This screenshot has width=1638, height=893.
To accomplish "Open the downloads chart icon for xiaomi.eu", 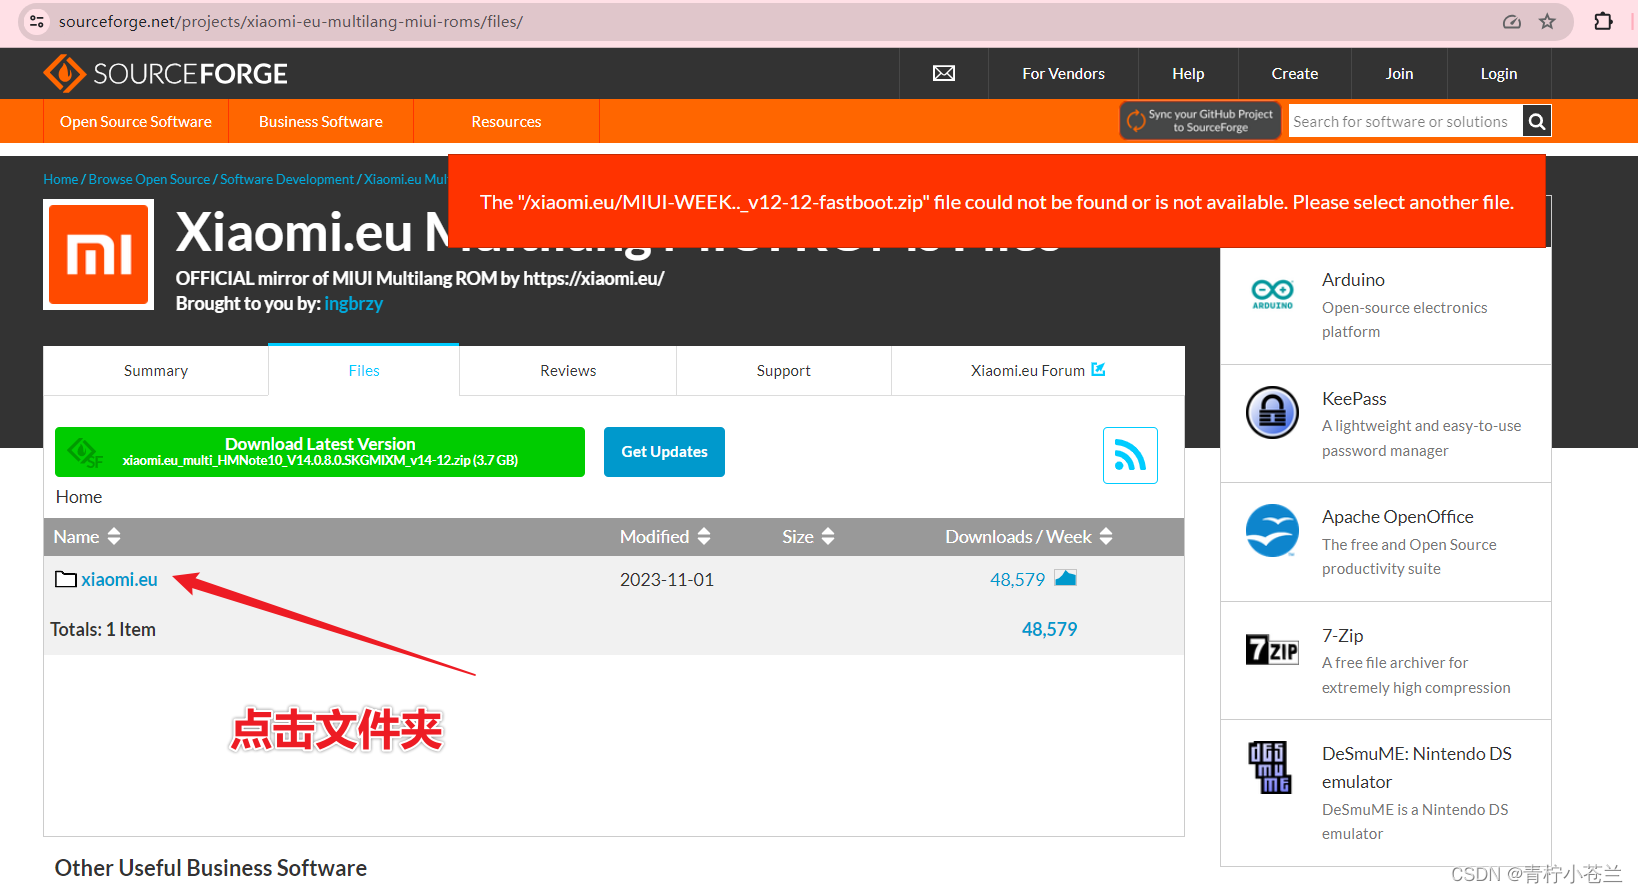I will [x=1065, y=578].
